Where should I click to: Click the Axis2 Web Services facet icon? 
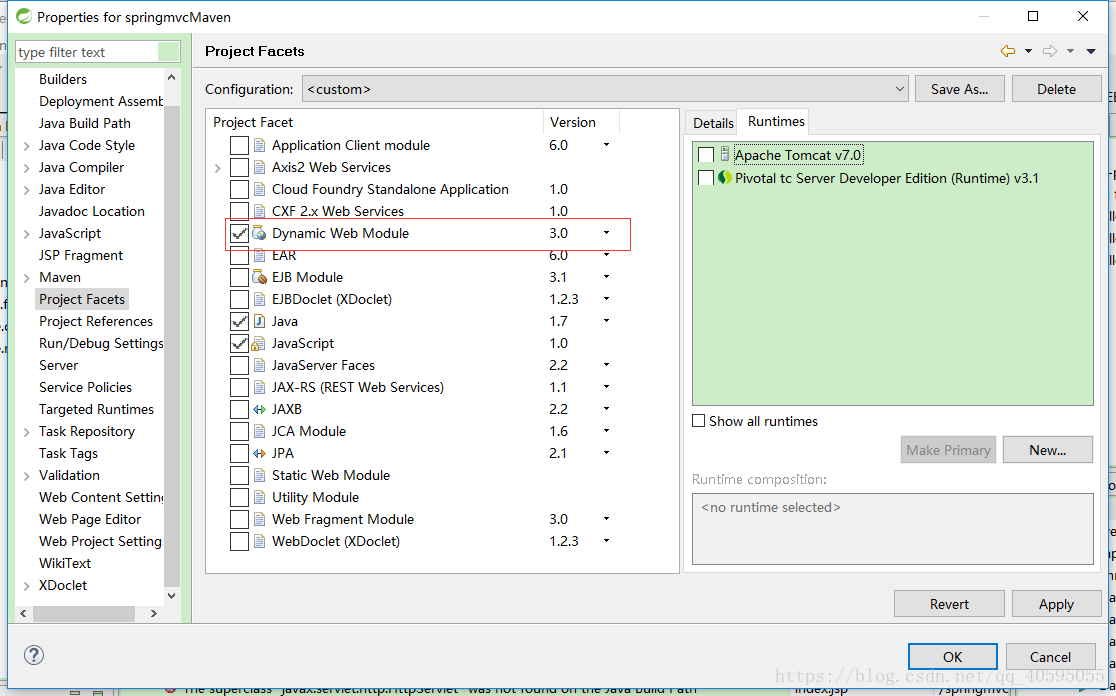tap(259, 167)
